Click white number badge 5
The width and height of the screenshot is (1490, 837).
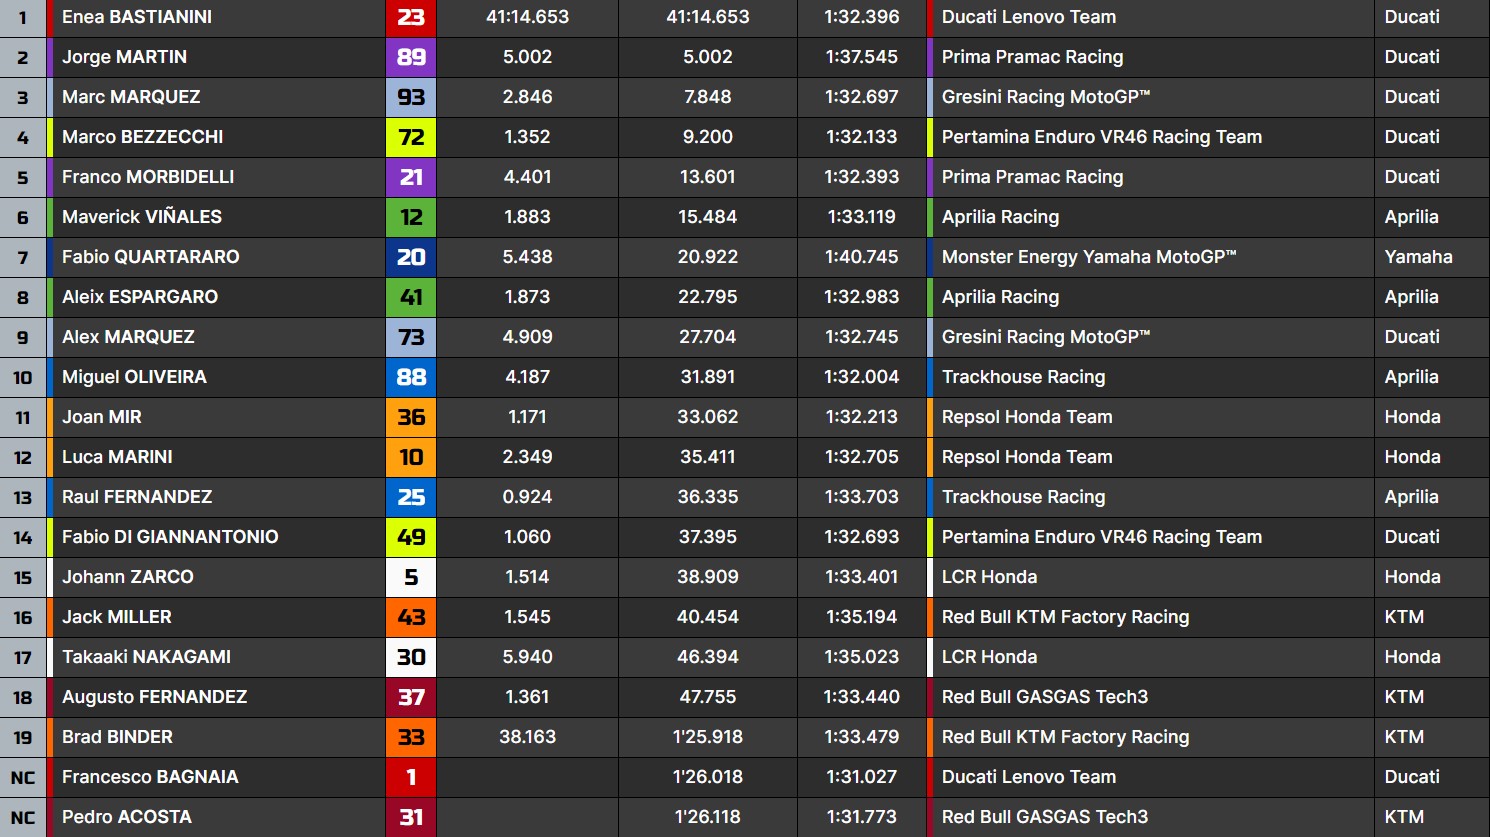tap(411, 577)
